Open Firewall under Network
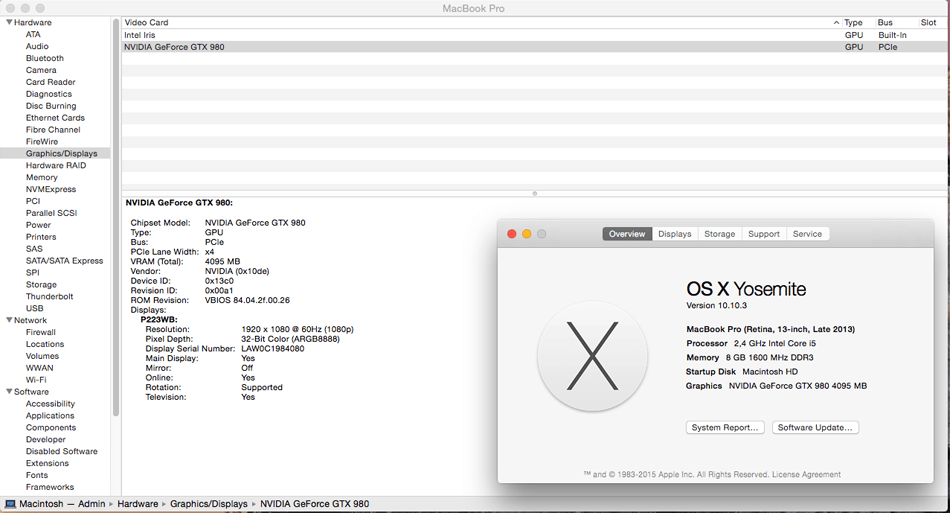The width and height of the screenshot is (950, 513). point(41,332)
